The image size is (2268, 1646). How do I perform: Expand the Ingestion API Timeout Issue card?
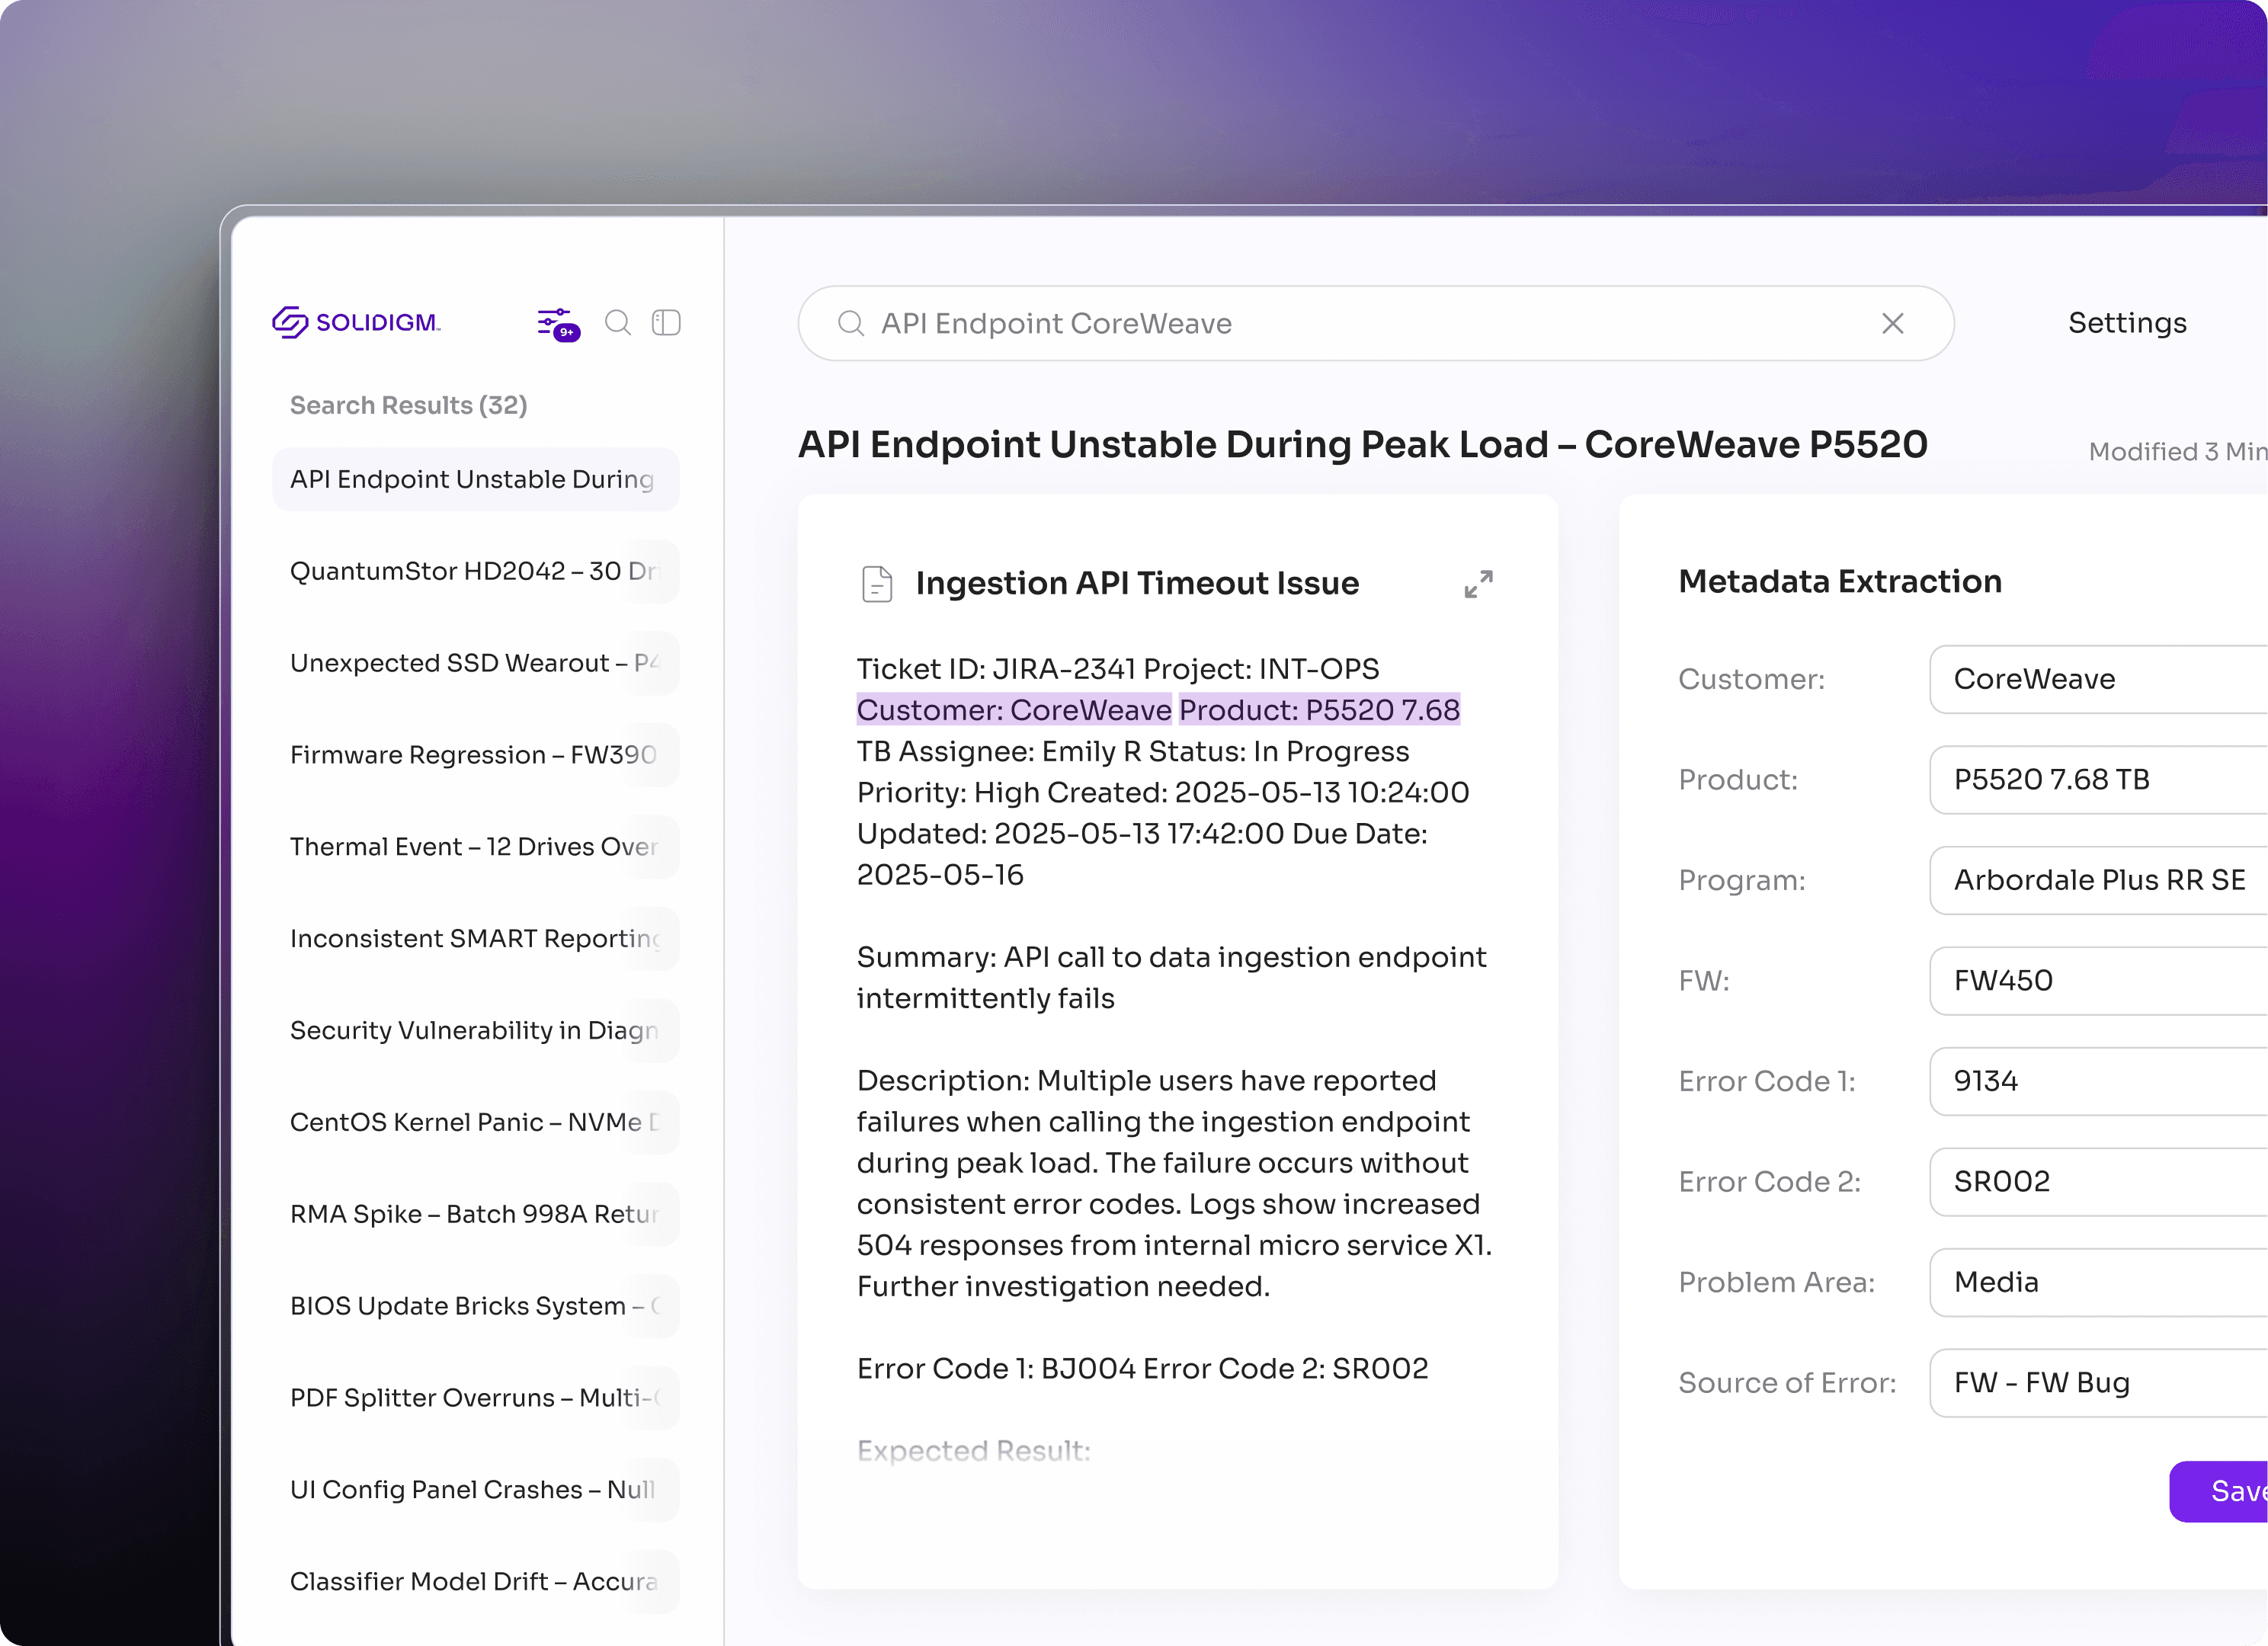[1478, 584]
